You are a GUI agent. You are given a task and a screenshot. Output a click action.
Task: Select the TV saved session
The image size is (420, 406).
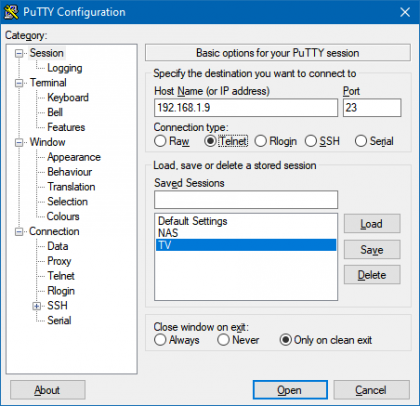(246, 245)
